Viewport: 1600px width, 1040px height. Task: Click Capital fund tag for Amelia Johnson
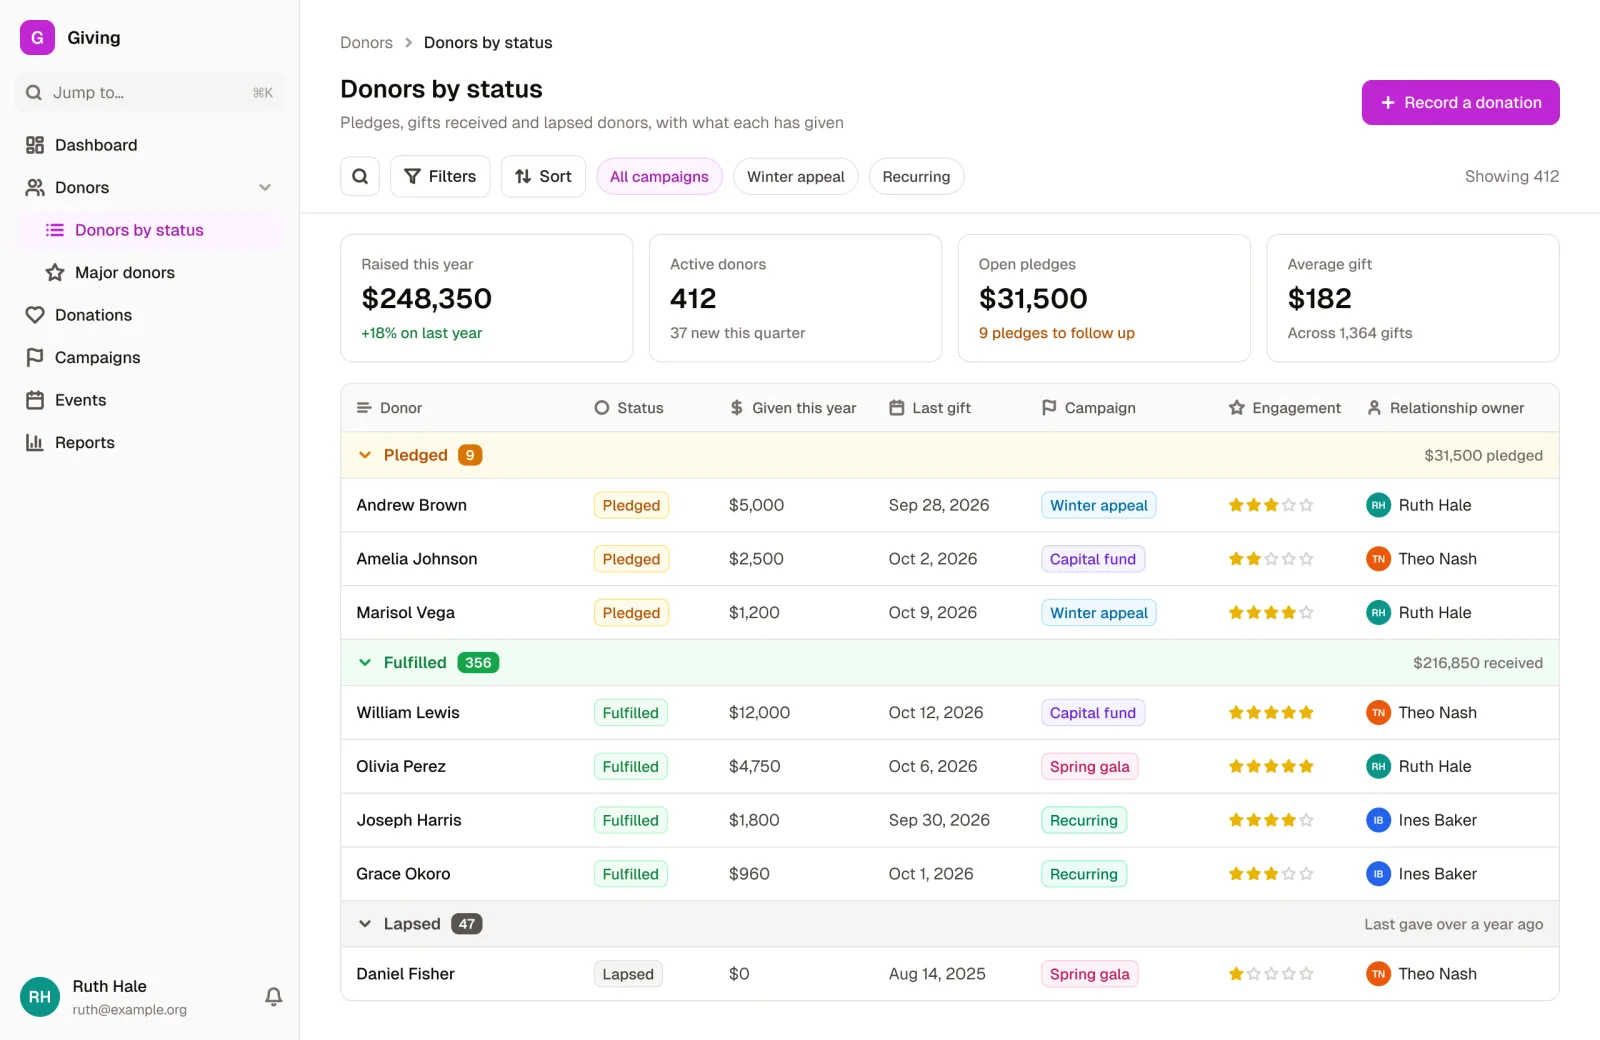[1093, 559]
